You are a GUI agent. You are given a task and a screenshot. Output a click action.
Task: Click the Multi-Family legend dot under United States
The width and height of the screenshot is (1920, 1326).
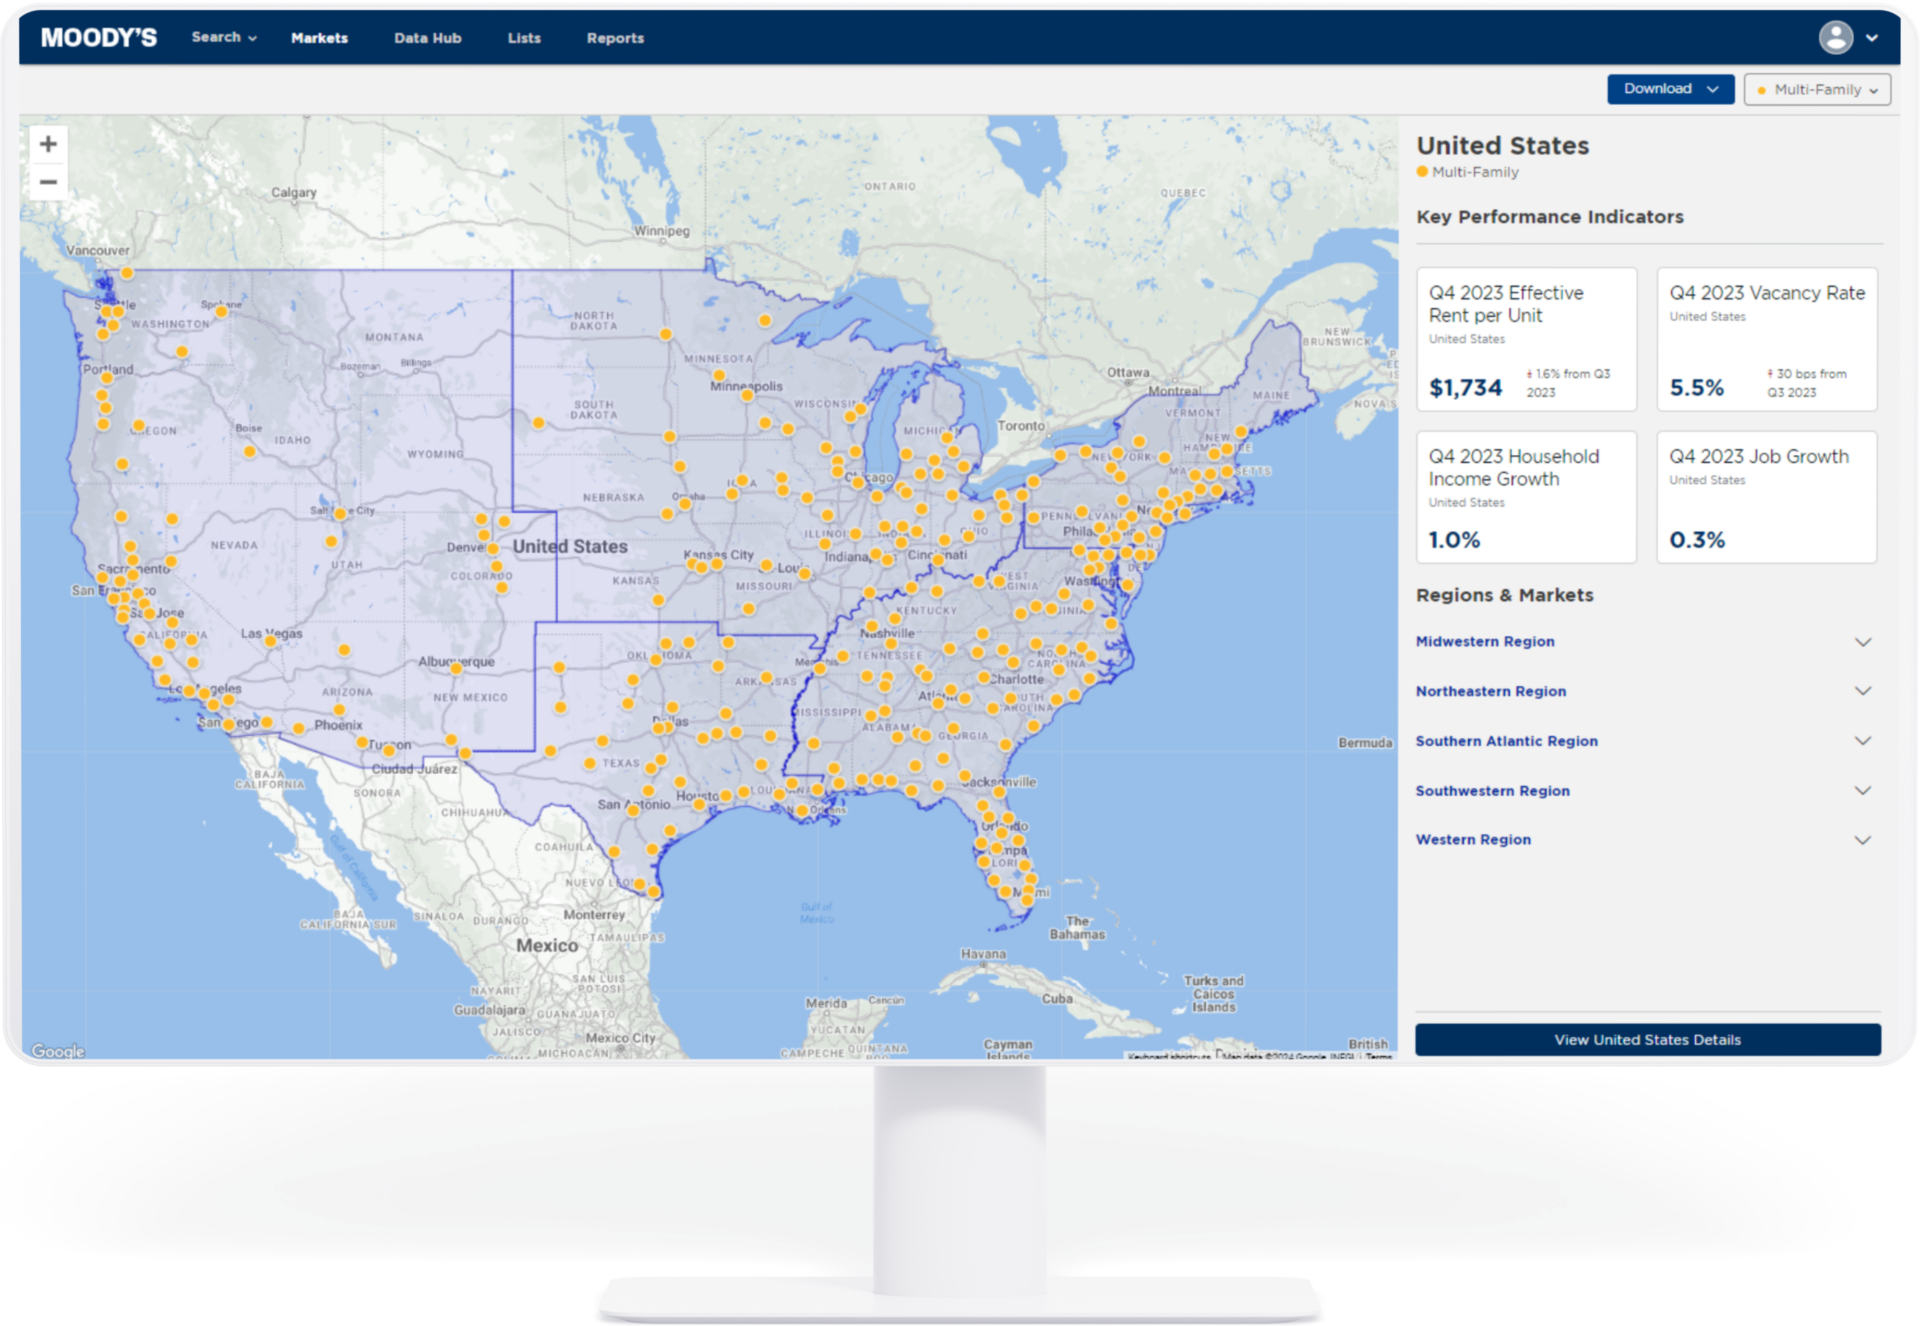pos(1423,172)
